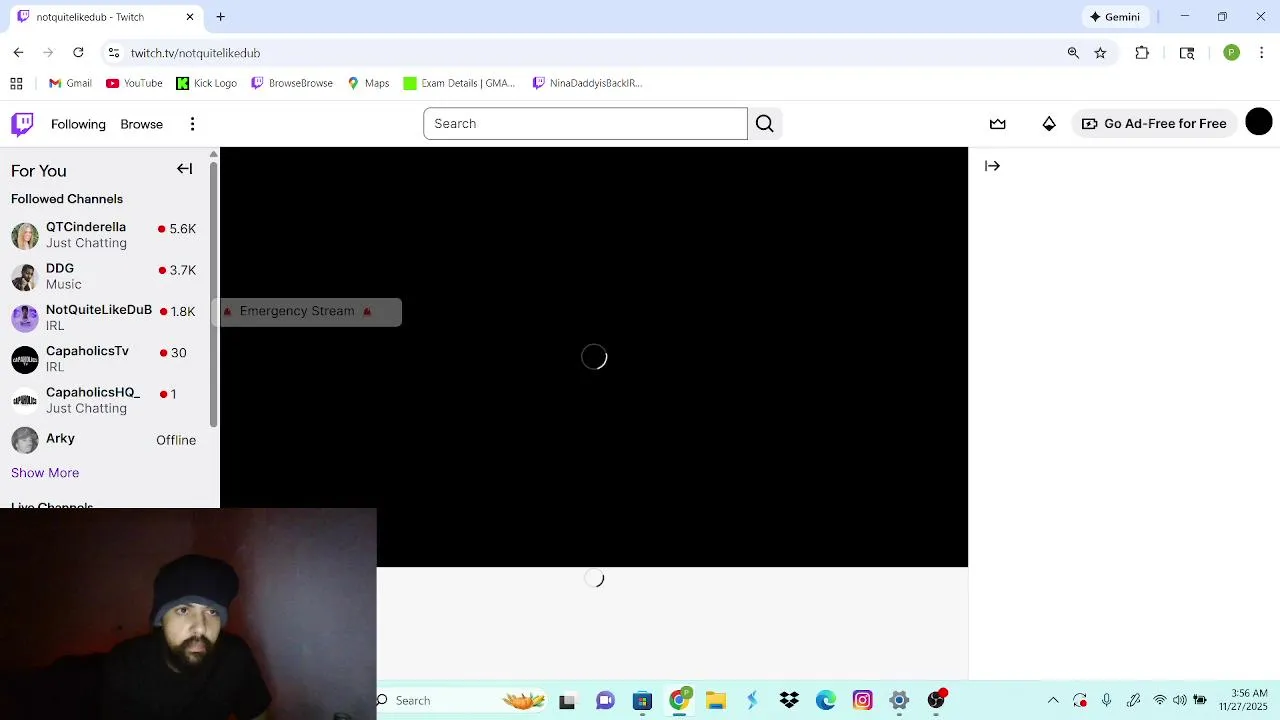Bookmark this page with the star icon
The height and width of the screenshot is (720, 1280).
point(1100,53)
